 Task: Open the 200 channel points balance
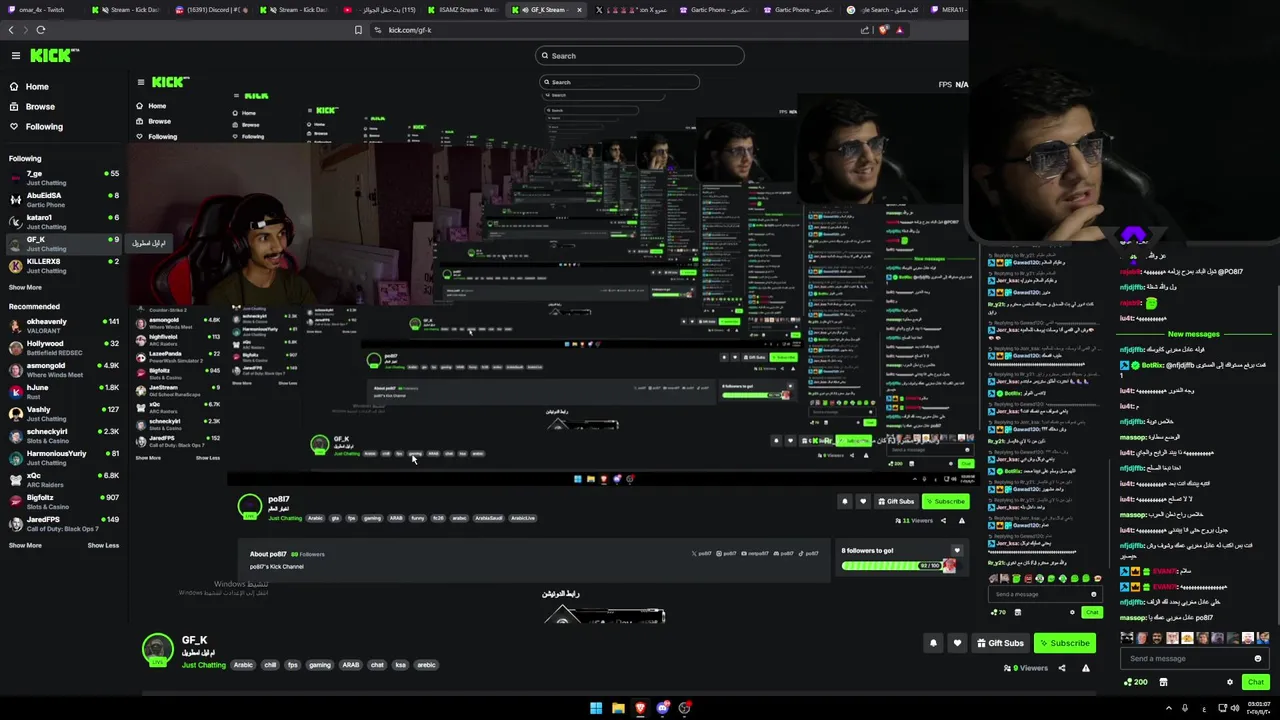(1135, 682)
